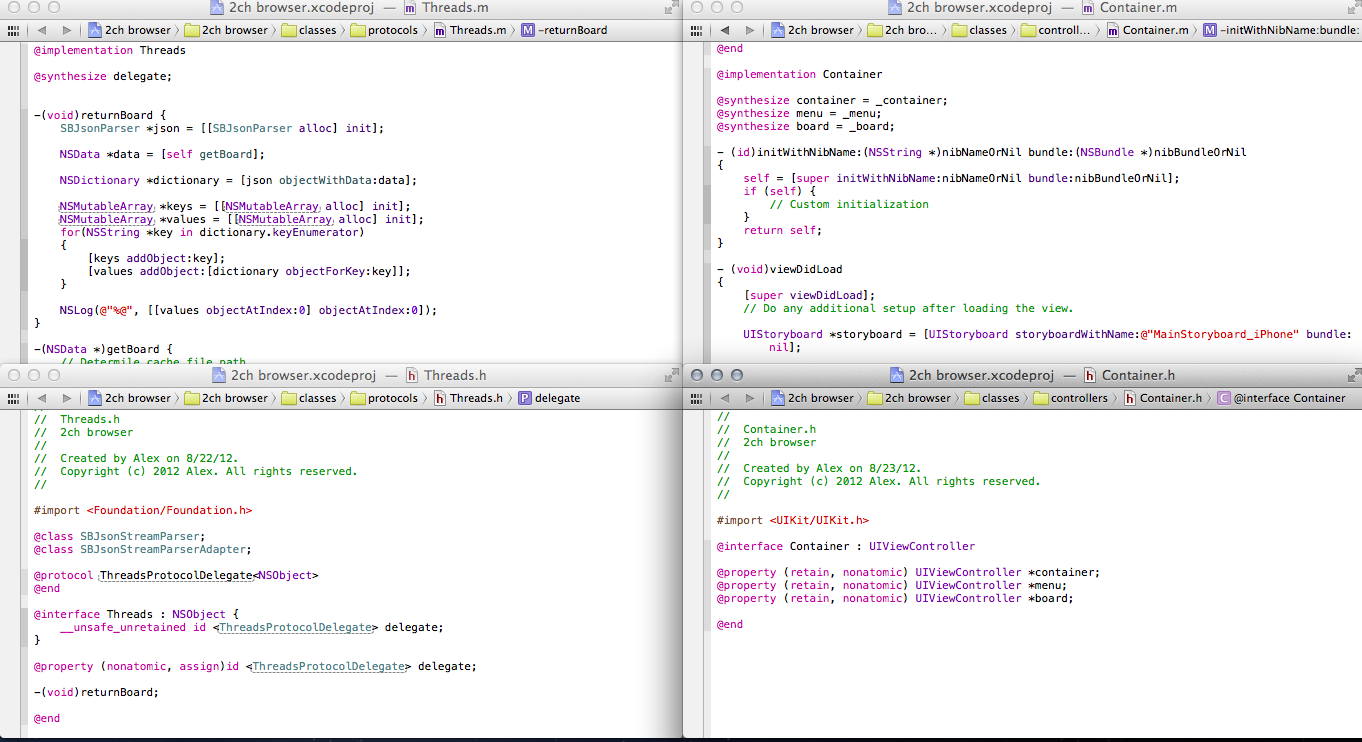Open controllers breadcrumb in Container.h window
This screenshot has height=742, width=1362.
click(1071, 398)
